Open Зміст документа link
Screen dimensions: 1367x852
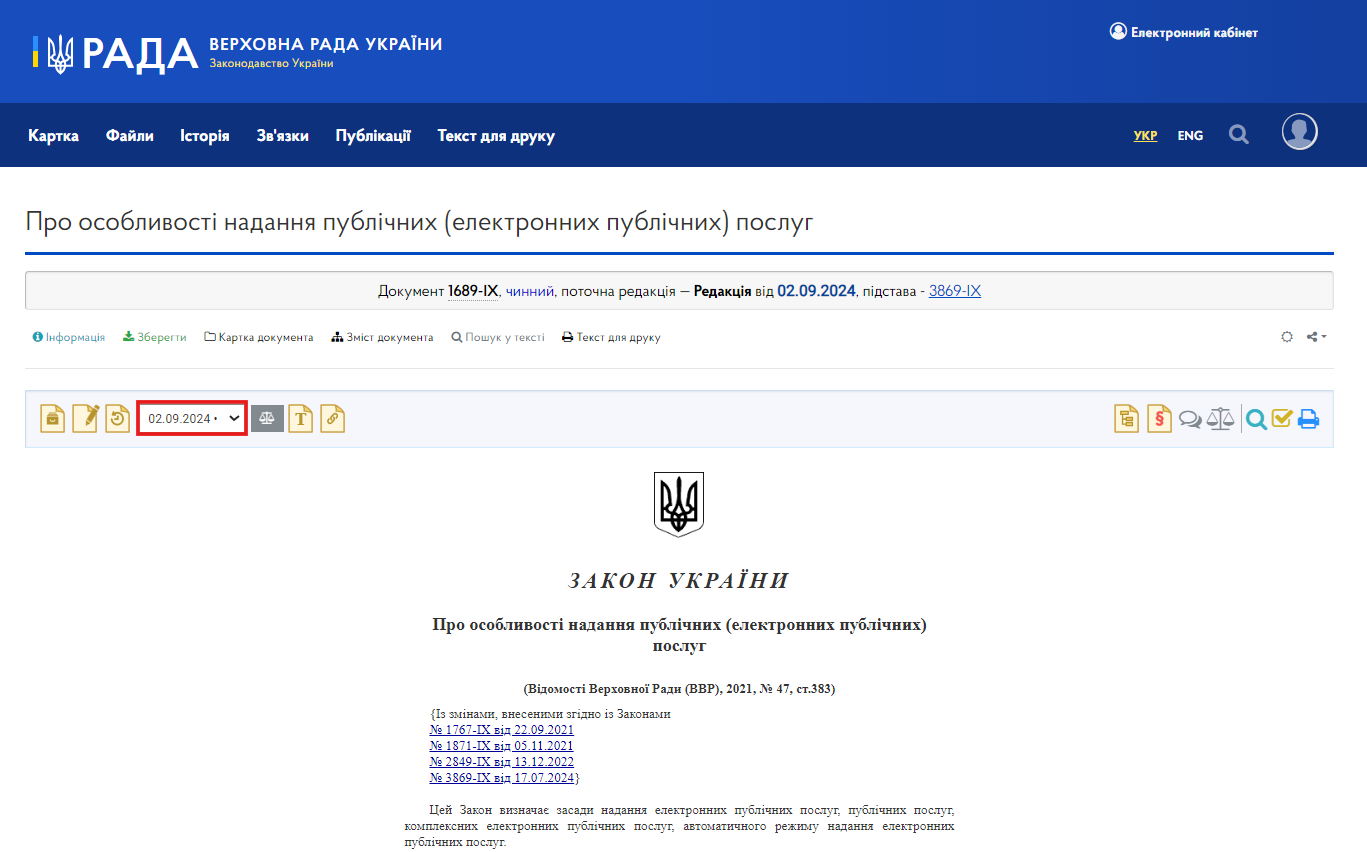383,337
